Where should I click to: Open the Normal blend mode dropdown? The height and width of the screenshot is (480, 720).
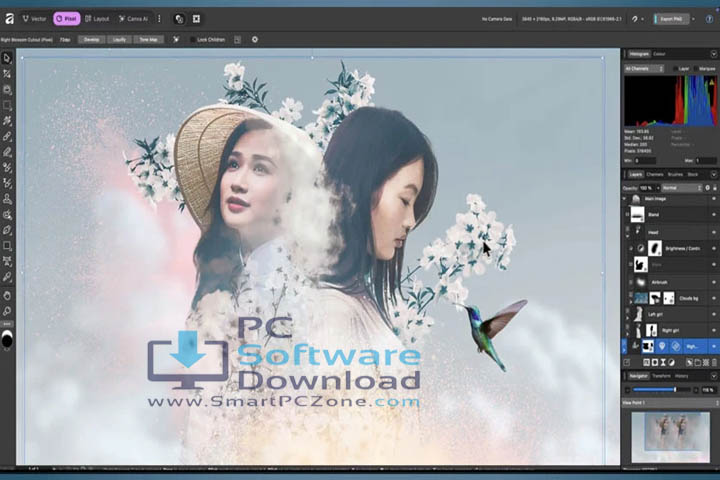click(x=682, y=188)
